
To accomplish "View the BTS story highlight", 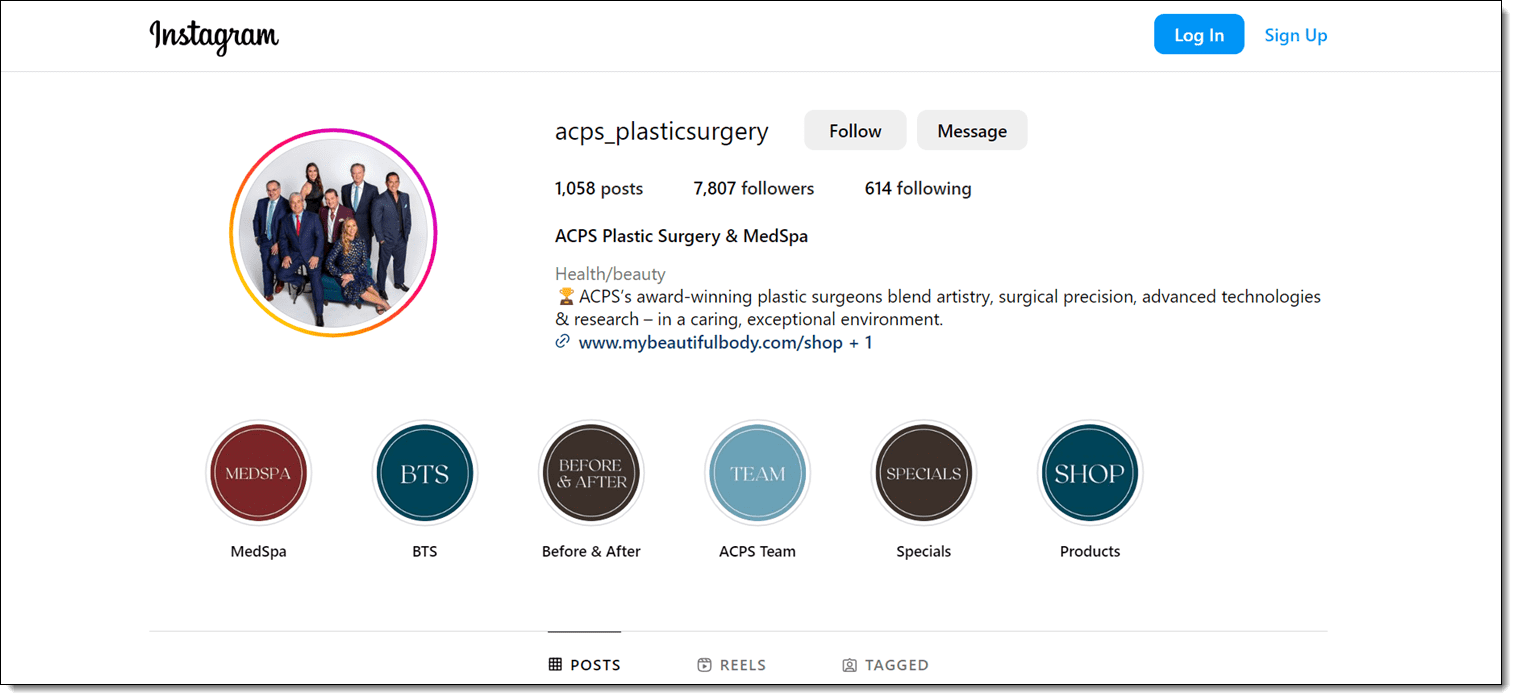I will click(424, 472).
